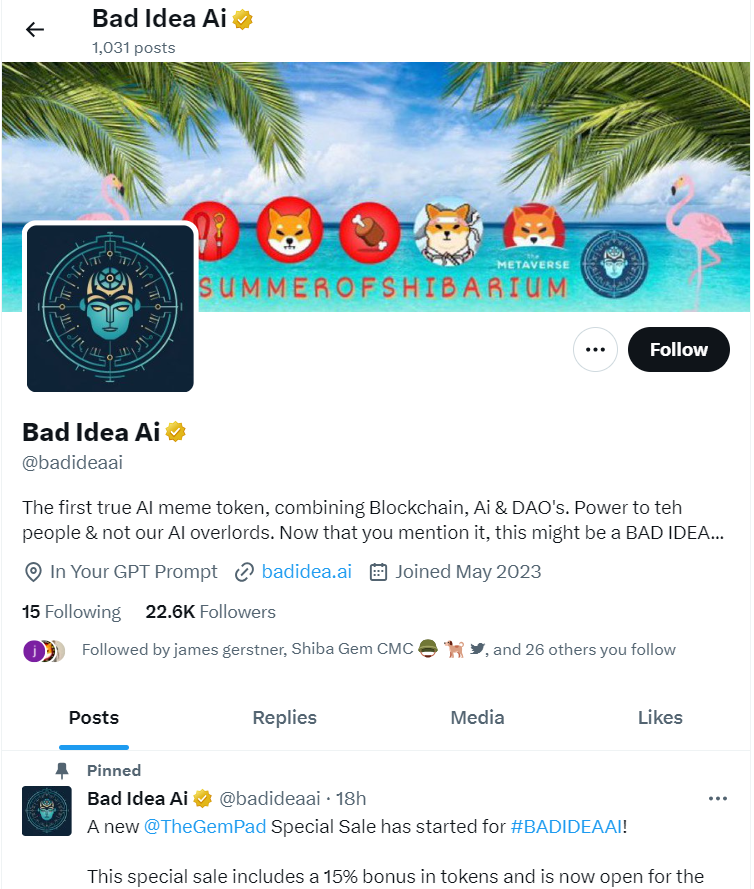Click the location pin icon
The width and height of the screenshot is (754, 889).
click(x=33, y=573)
